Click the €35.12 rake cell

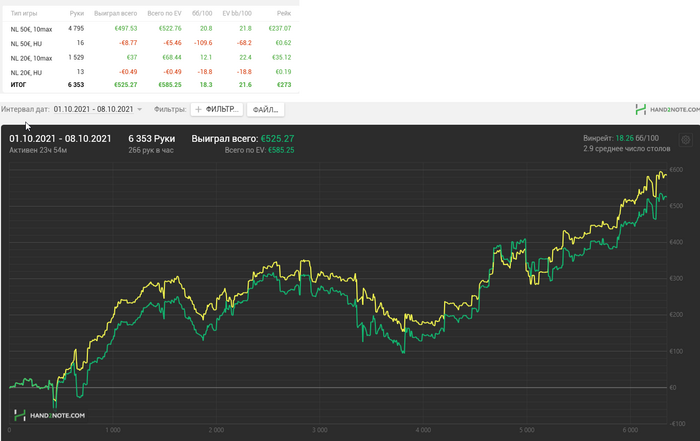tap(282, 57)
